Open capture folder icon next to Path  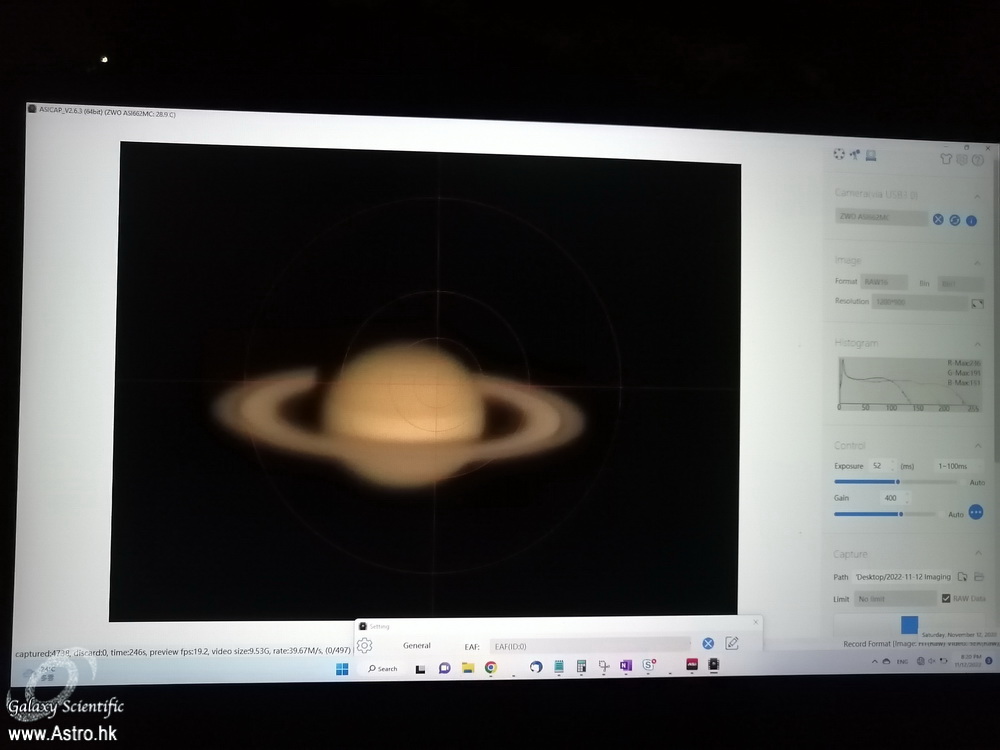tap(979, 577)
